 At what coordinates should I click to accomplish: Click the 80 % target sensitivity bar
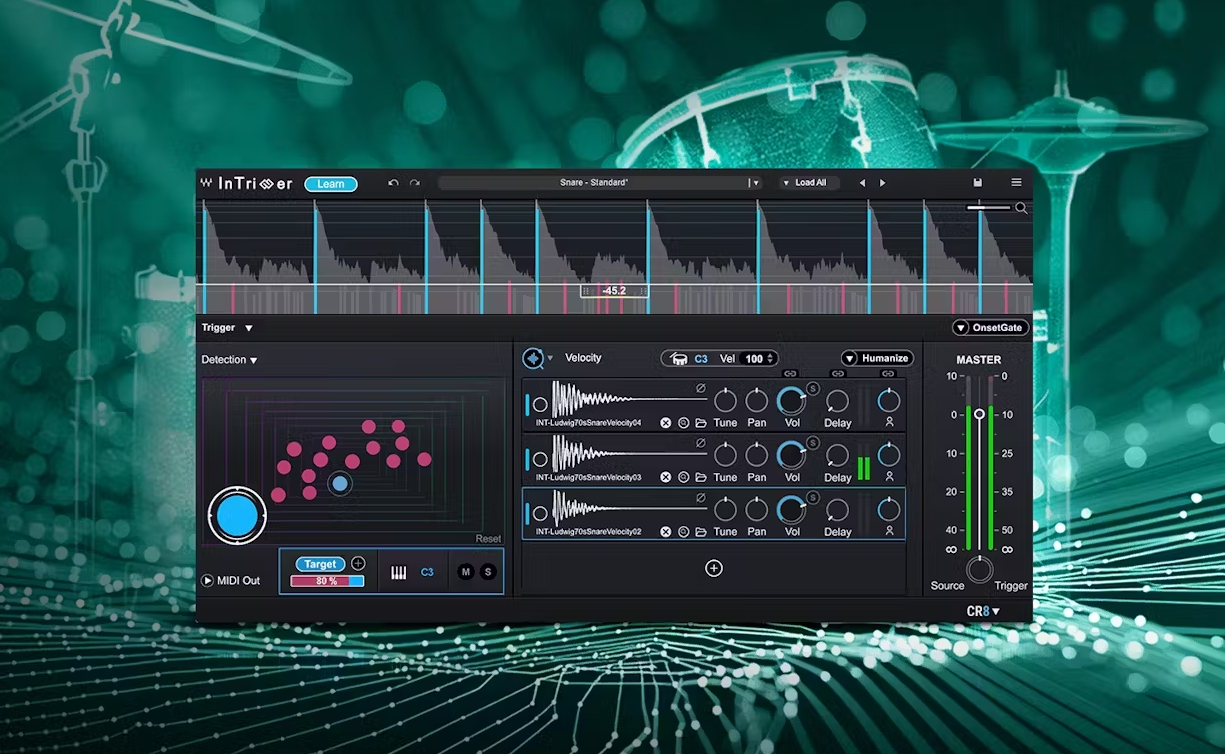327,581
